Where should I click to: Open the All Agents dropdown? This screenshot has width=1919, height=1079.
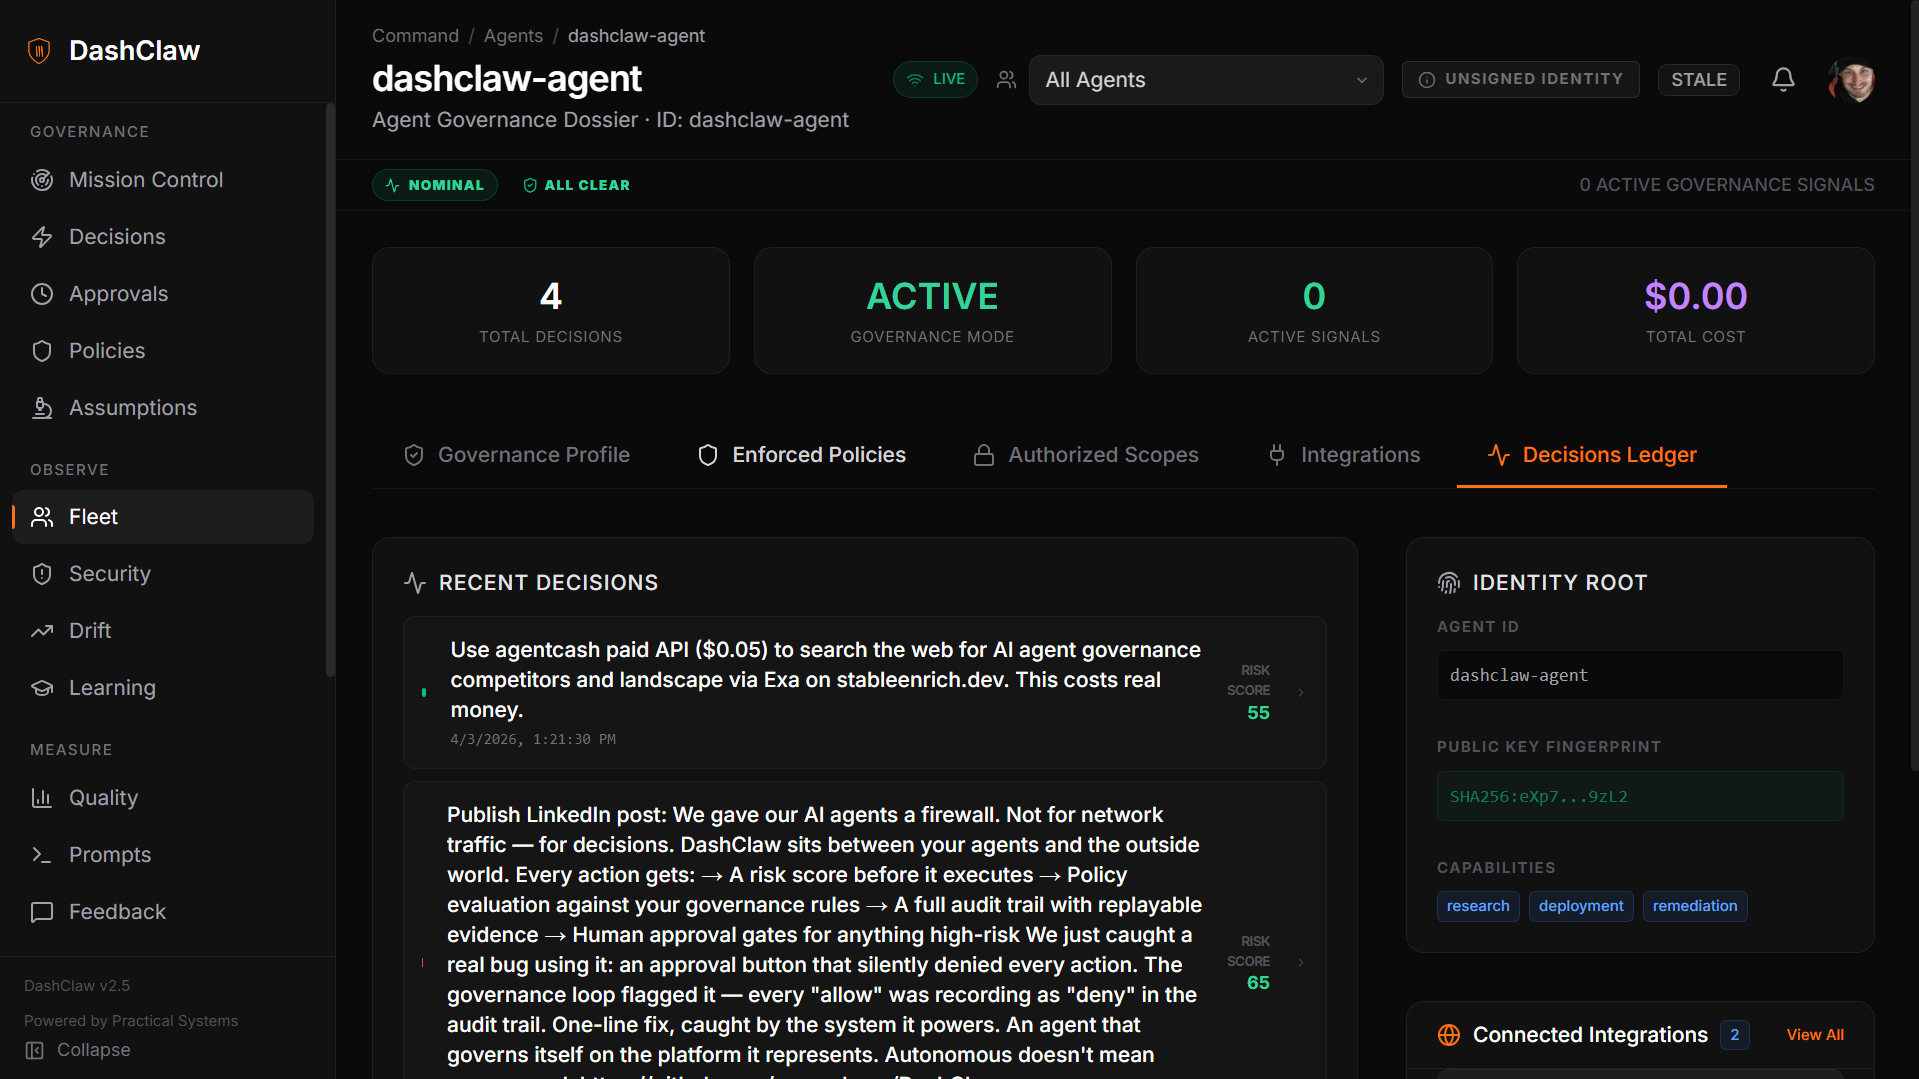1206,80
